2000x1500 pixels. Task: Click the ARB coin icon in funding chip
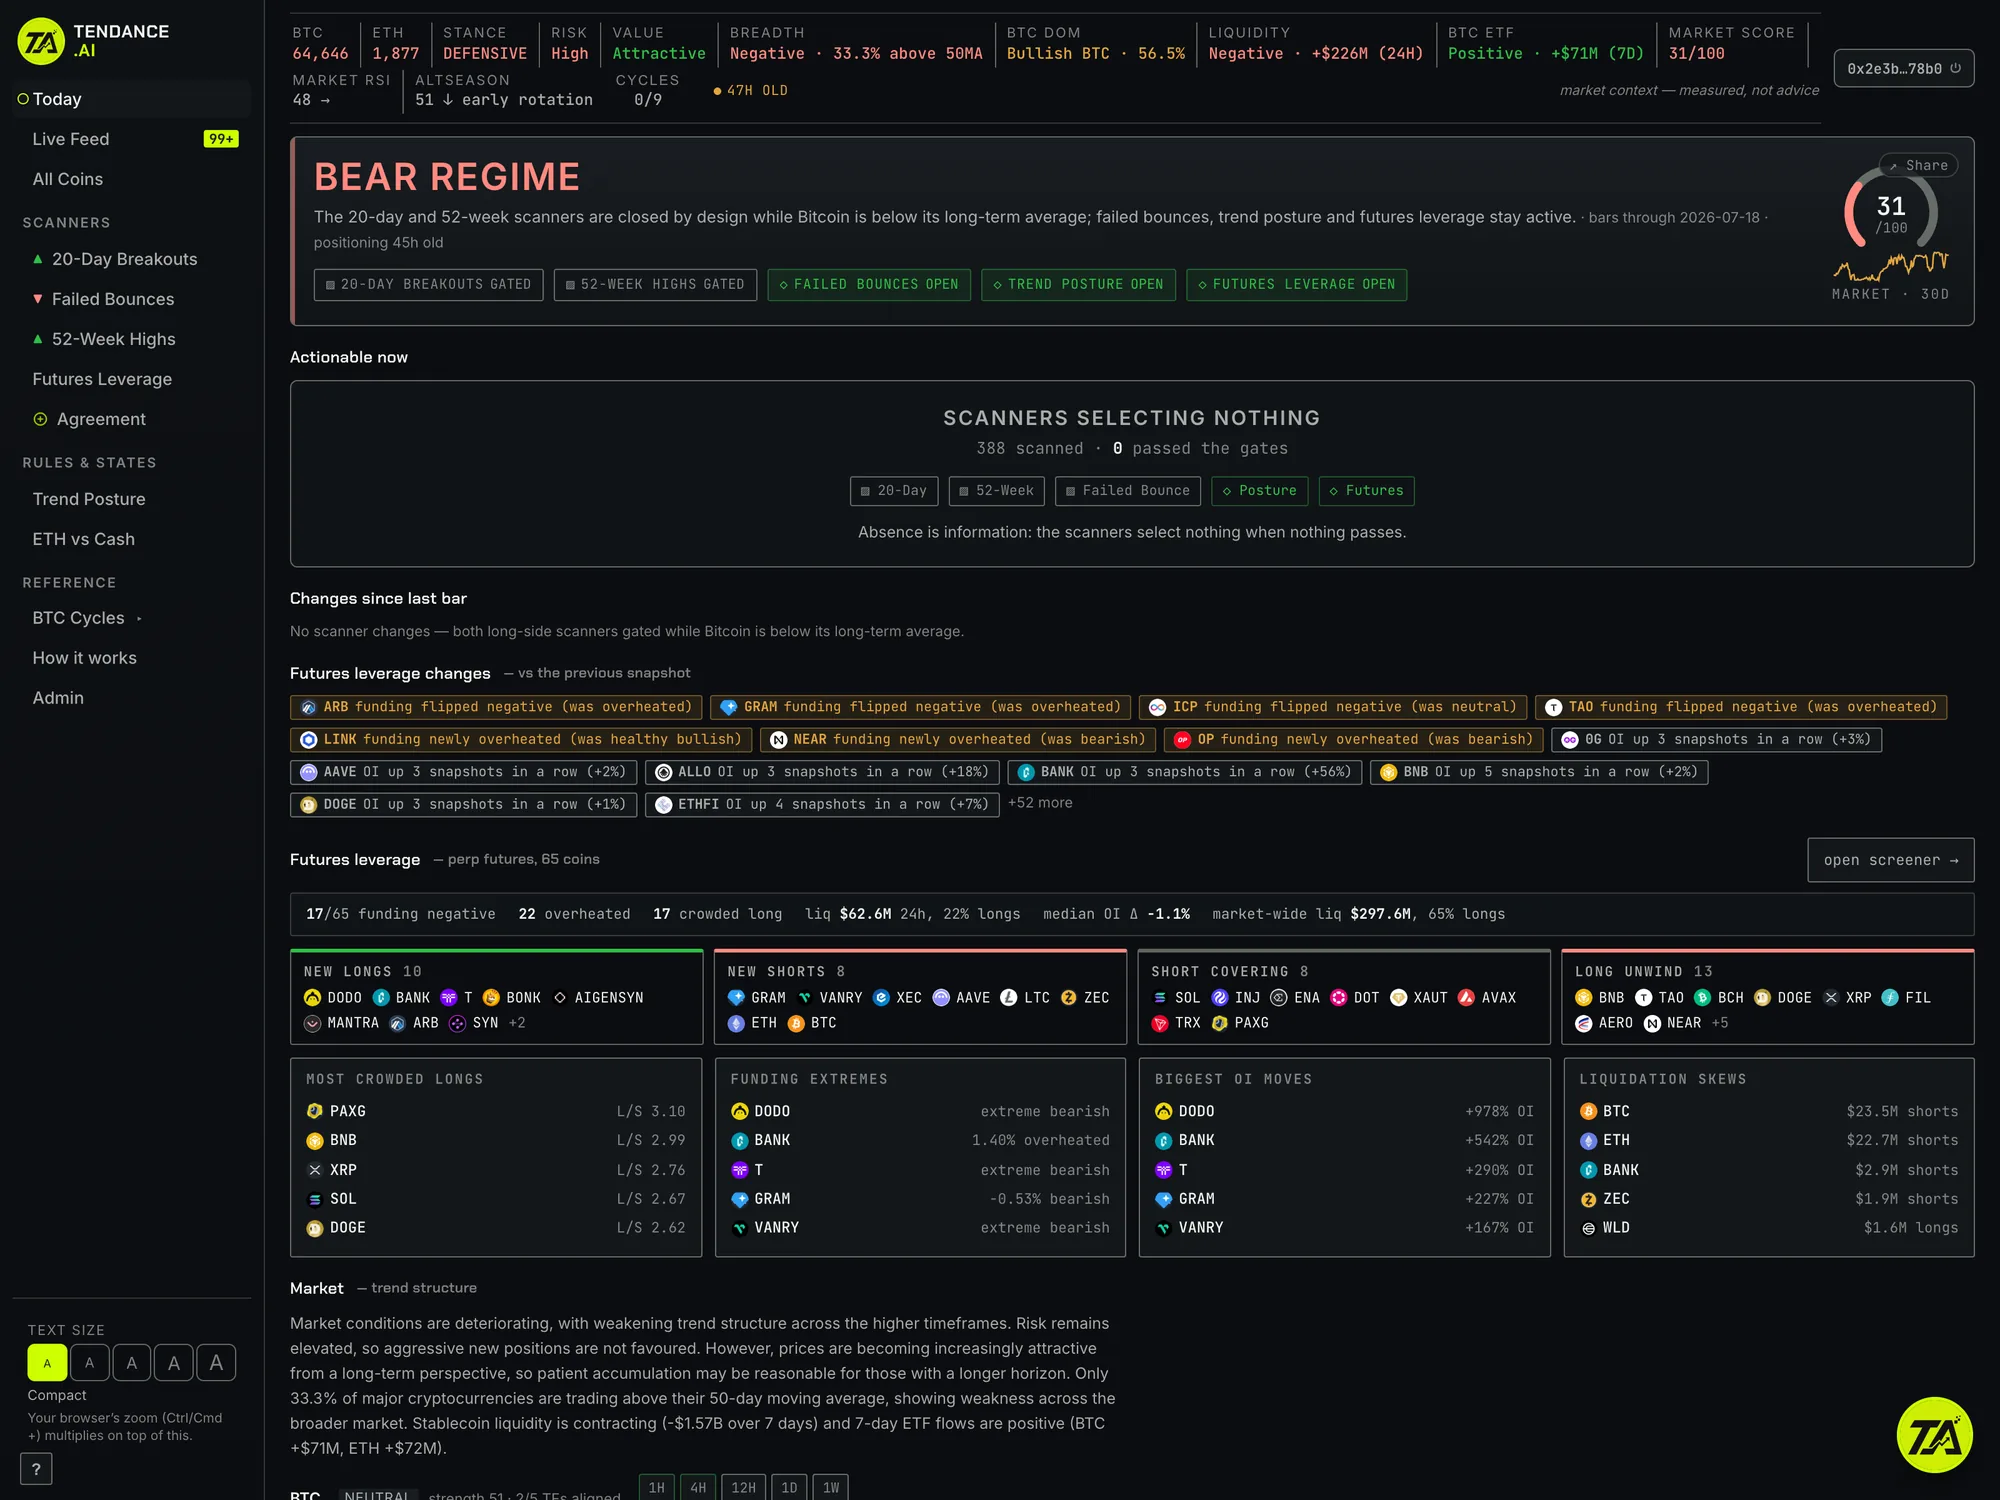point(309,707)
